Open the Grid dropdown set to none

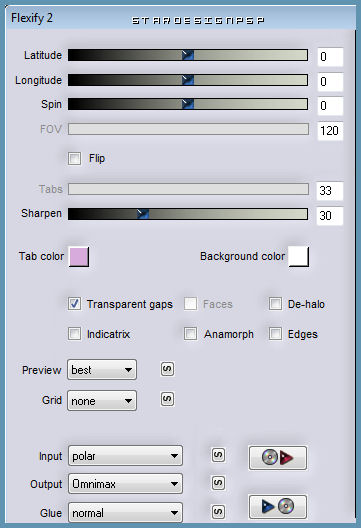point(102,401)
